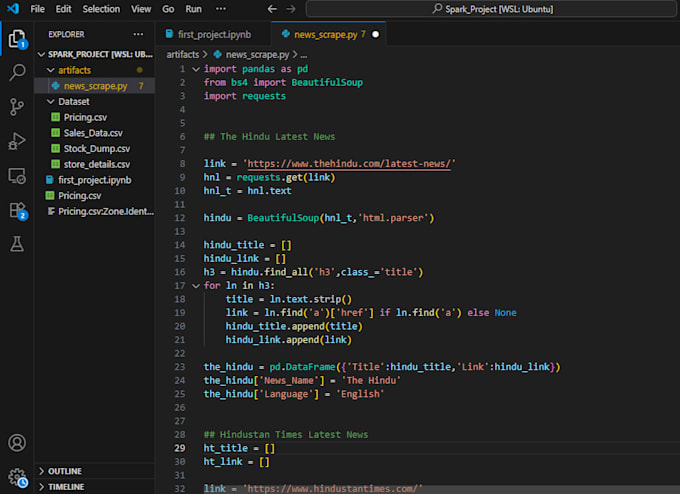Open the Source Control view

(x=17, y=107)
